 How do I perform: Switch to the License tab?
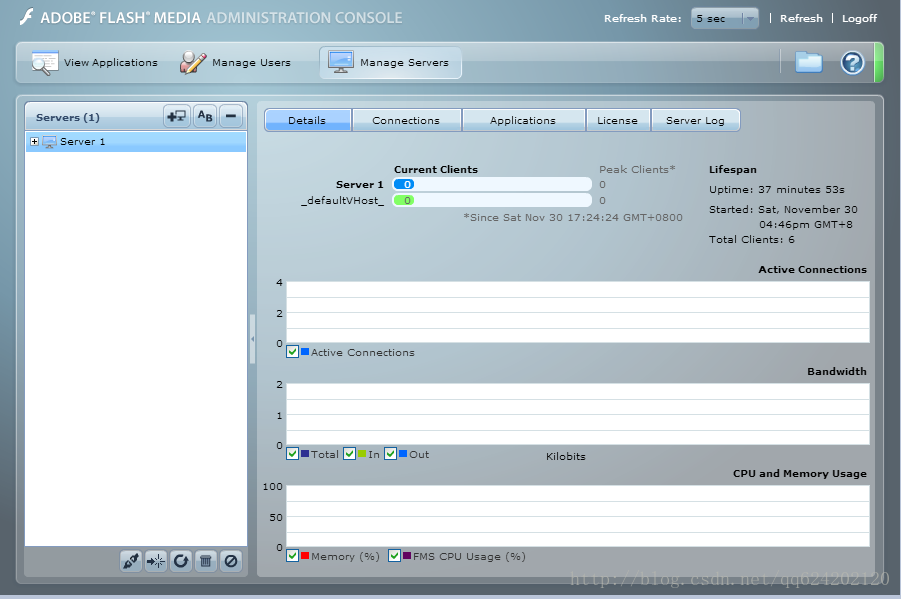[618, 120]
